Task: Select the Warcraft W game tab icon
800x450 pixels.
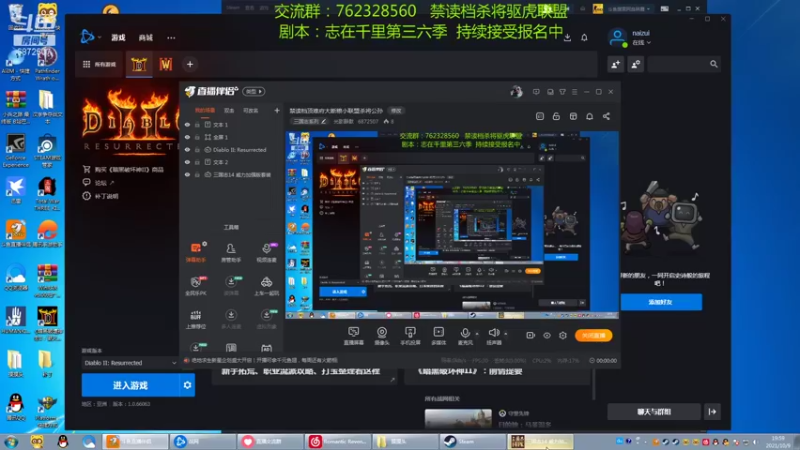Action: click(166, 64)
